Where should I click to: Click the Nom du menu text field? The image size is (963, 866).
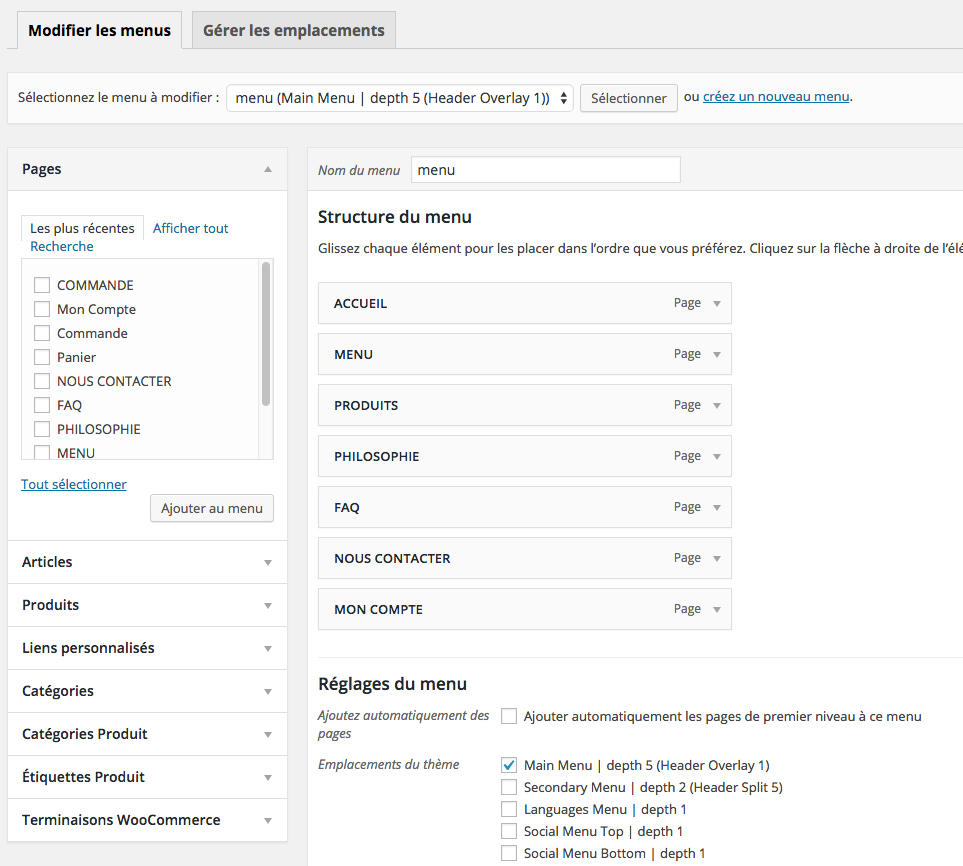pyautogui.click(x=545, y=170)
